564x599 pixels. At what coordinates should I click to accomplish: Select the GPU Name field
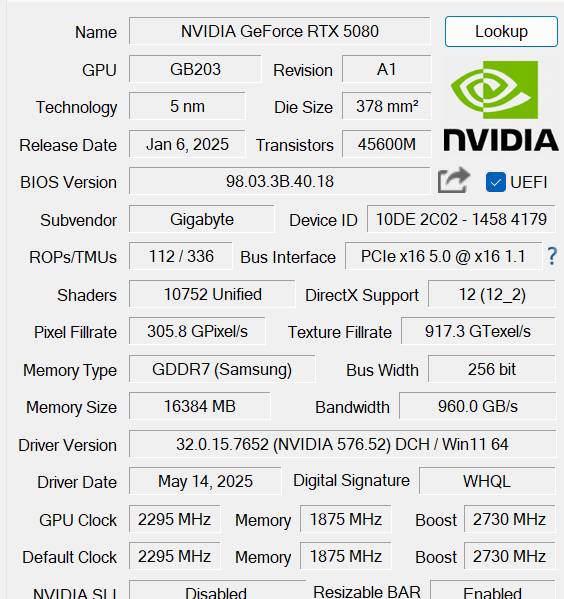click(x=280, y=31)
